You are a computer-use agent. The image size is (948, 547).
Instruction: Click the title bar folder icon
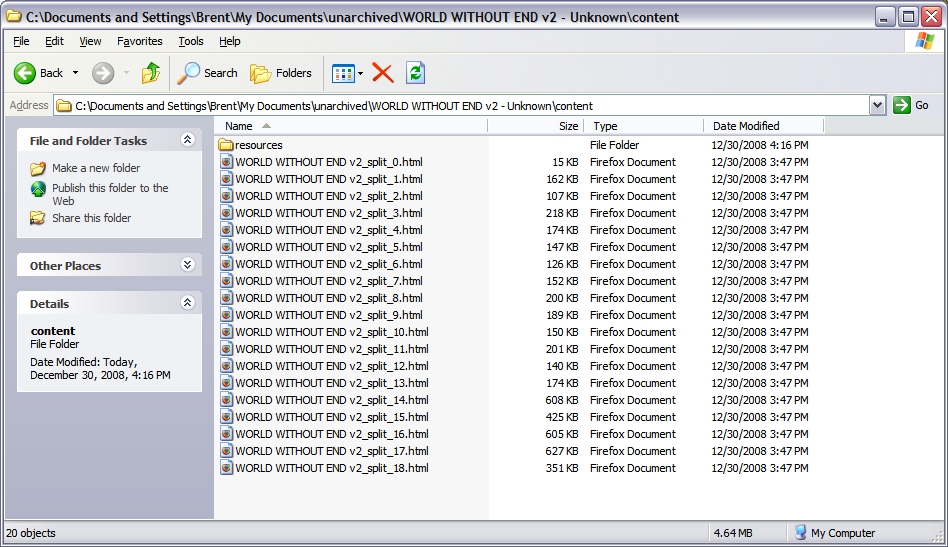(x=13, y=16)
